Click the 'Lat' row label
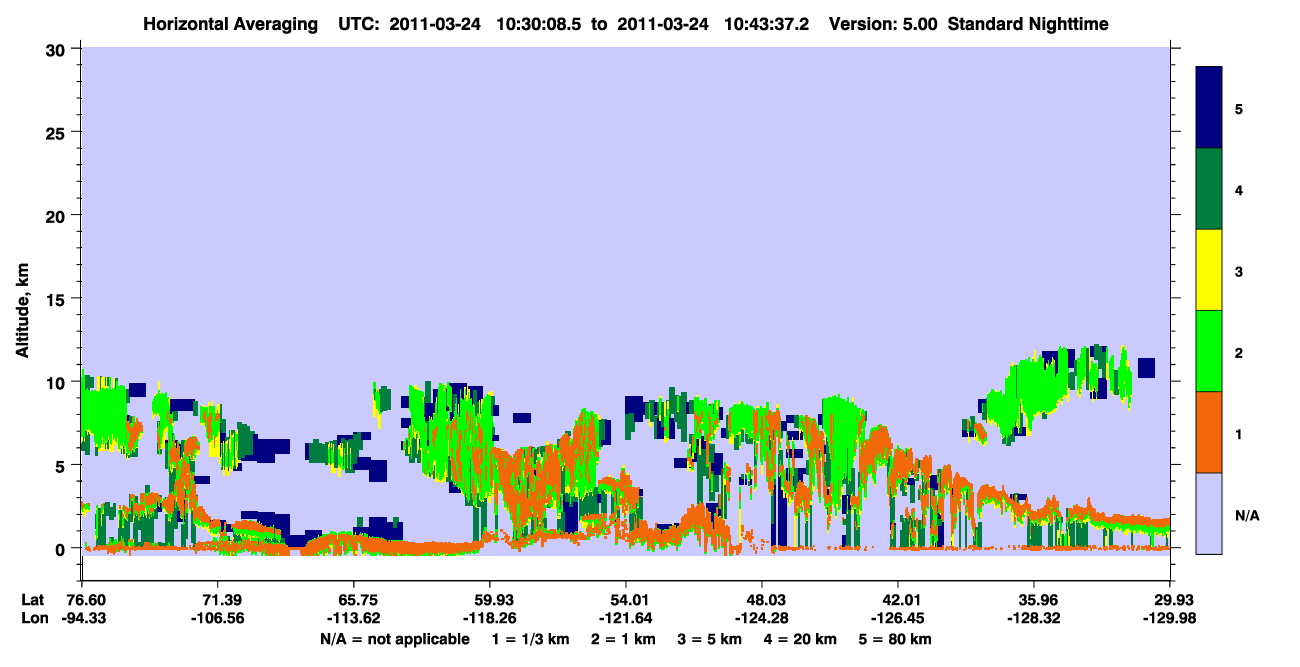The width and height of the screenshot is (1300, 667). click(34, 600)
